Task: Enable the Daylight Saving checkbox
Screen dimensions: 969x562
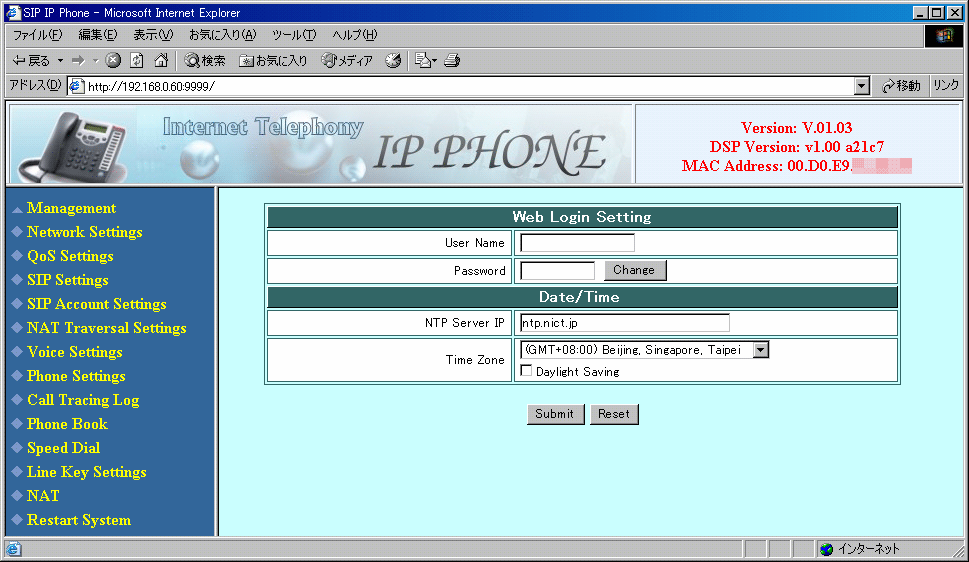Action: tap(526, 371)
